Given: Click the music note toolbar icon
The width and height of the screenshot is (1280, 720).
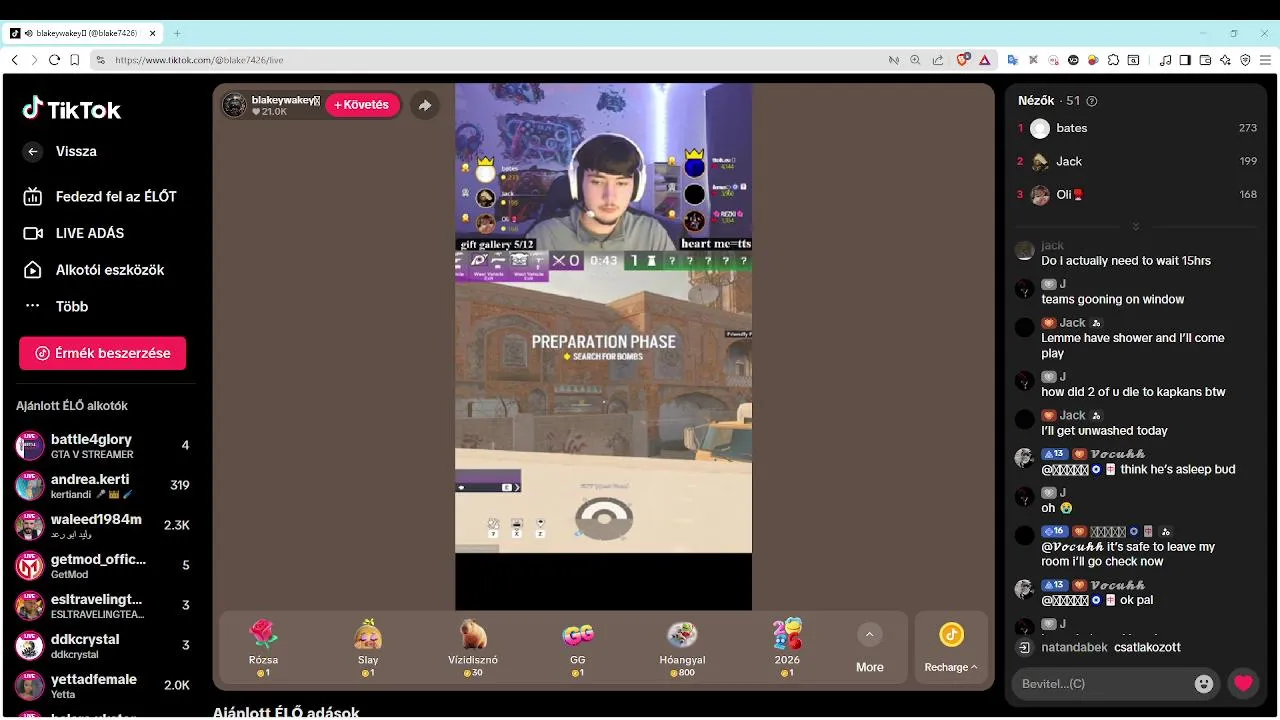Looking at the screenshot, I should [1165, 60].
